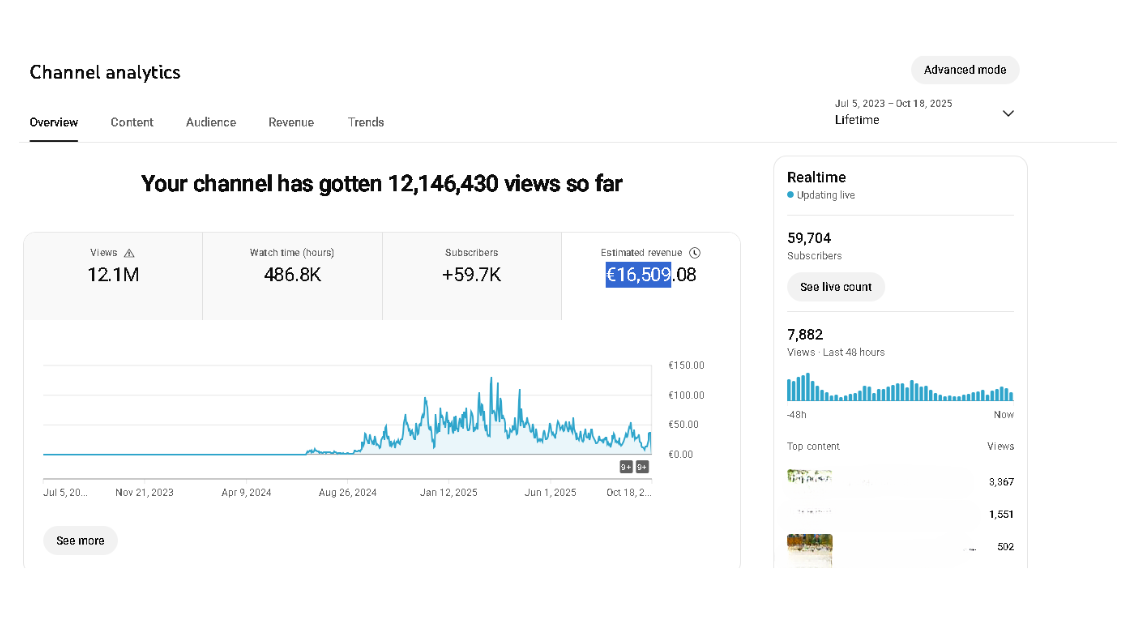Select the Watch time (hours) metric card
Image resolution: width=1128 pixels, height=624 pixels.
292,275
